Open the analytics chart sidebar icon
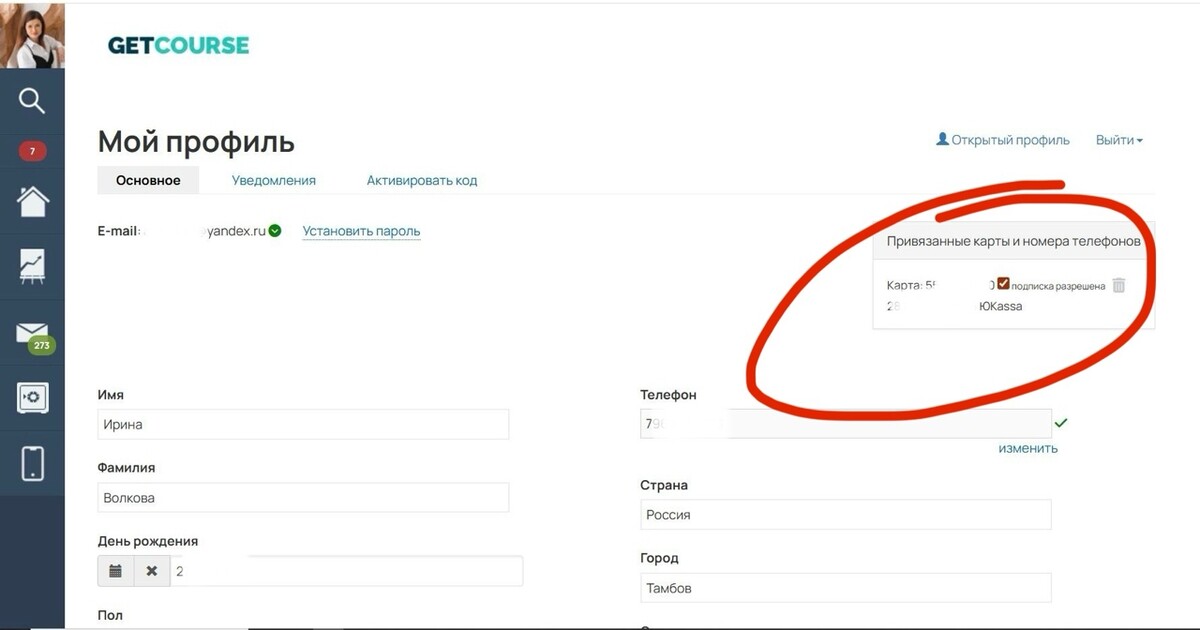Viewport: 1200px width, 630px height. [x=32, y=265]
